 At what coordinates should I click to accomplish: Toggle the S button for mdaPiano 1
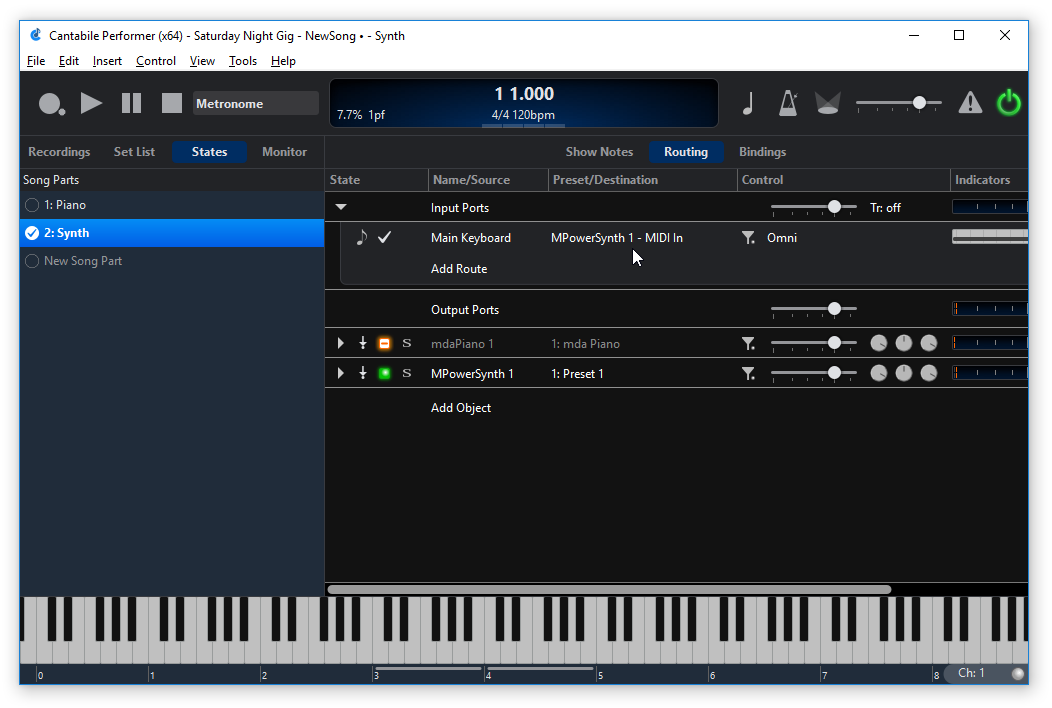click(x=407, y=344)
